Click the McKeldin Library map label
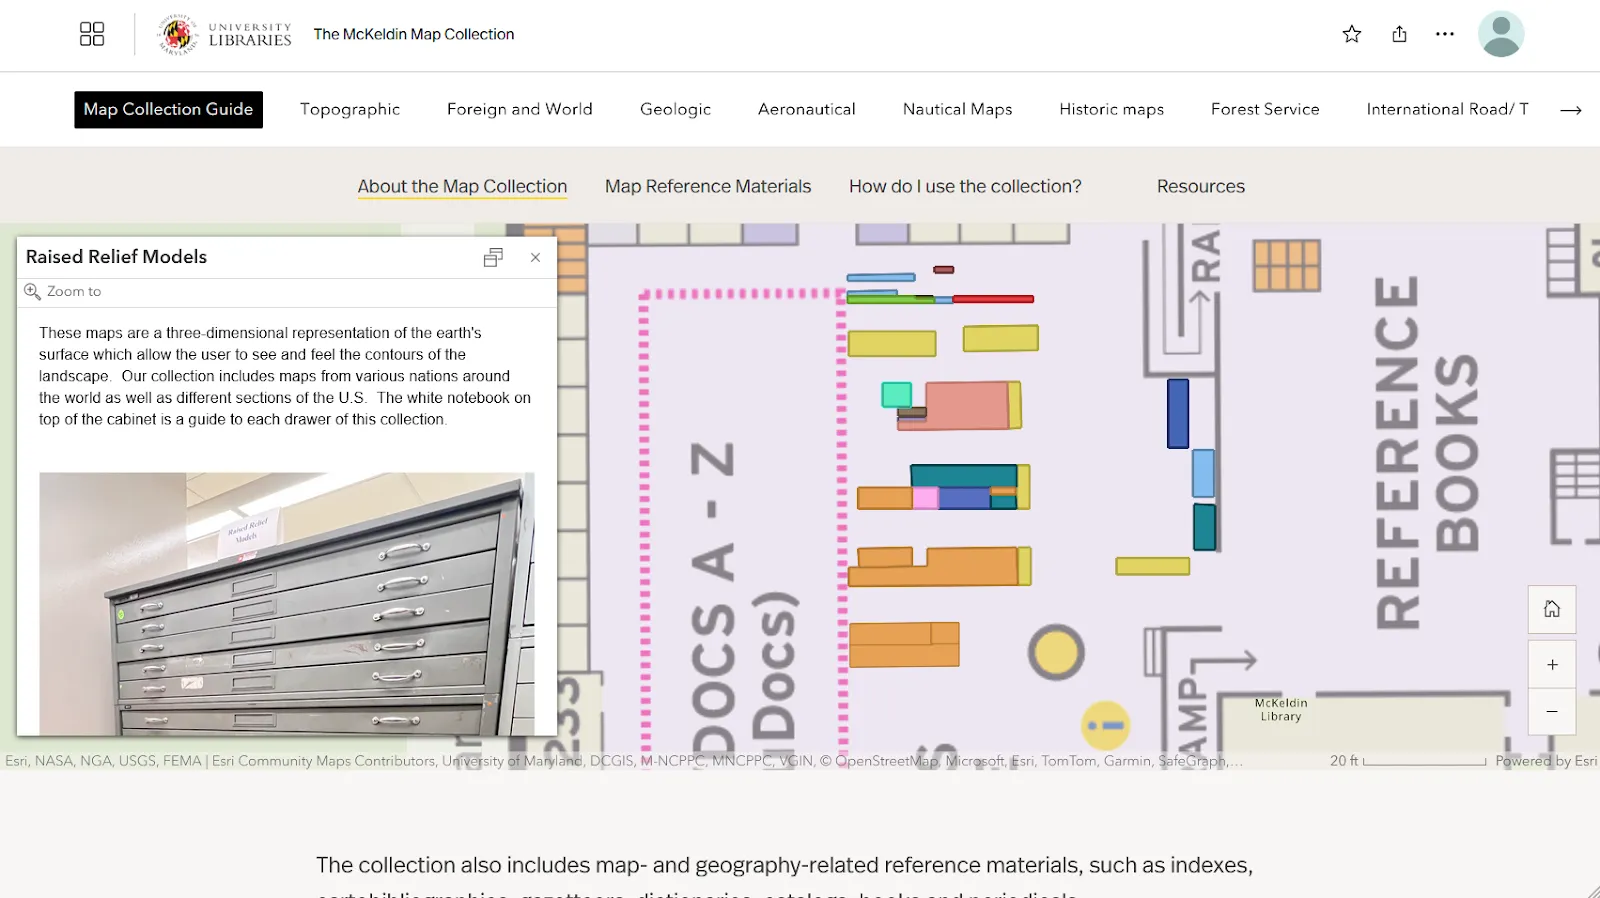Viewport: 1600px width, 898px height. tap(1281, 710)
